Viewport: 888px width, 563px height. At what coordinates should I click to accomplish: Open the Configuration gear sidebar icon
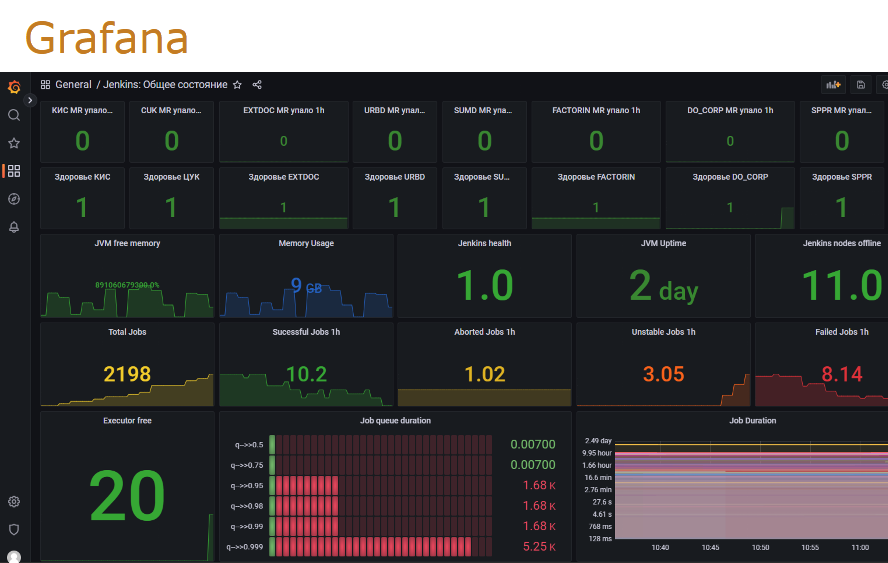tap(14, 501)
